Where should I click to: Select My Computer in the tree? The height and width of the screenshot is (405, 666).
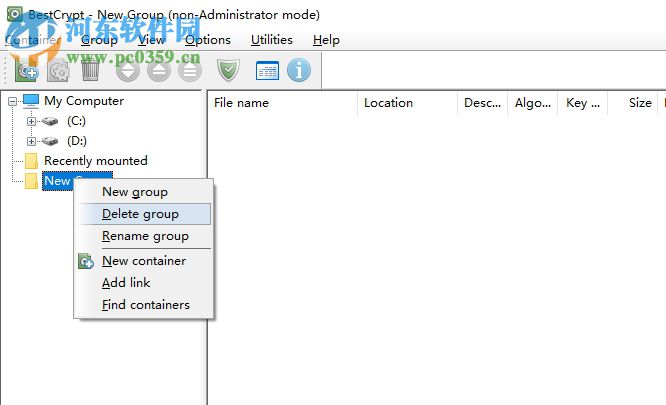click(x=84, y=101)
